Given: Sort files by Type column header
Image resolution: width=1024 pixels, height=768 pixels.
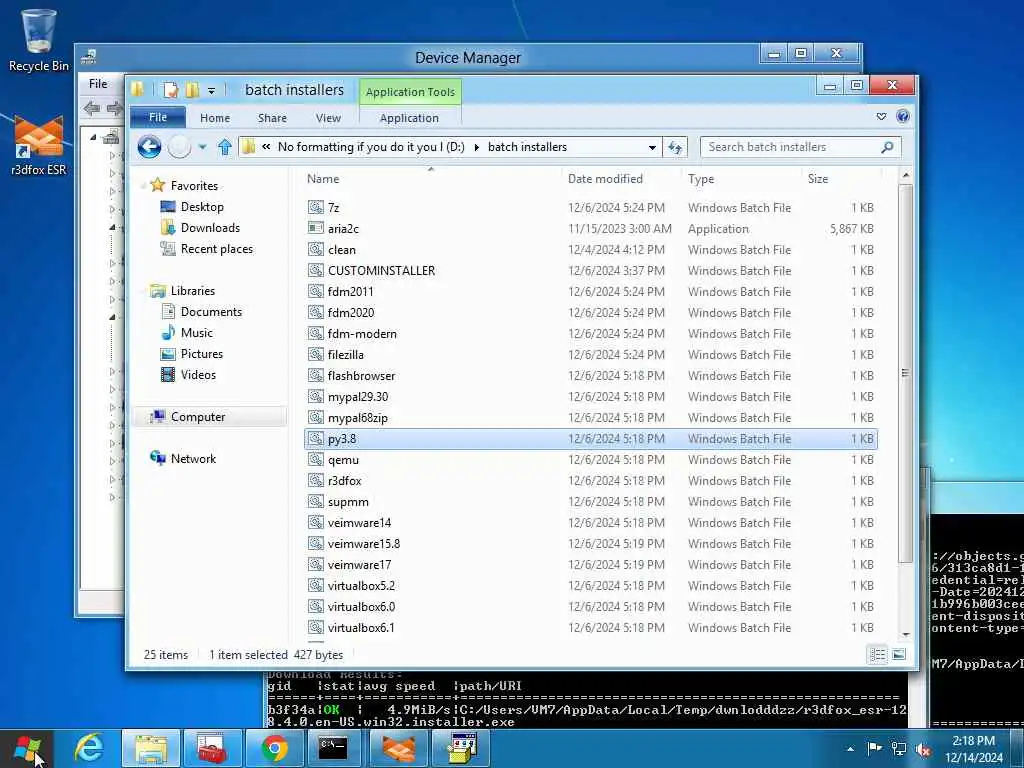Looking at the screenshot, I should coord(701,179).
